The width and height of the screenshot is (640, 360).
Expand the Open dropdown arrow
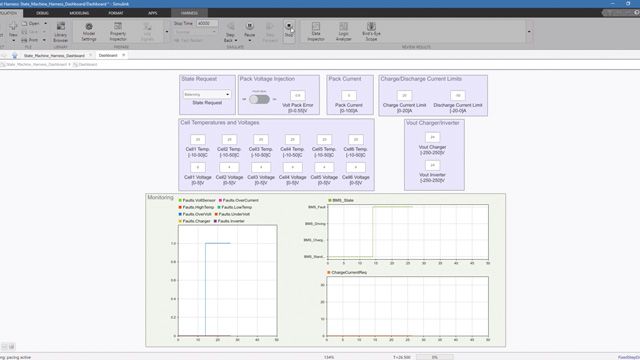(x=45, y=24)
